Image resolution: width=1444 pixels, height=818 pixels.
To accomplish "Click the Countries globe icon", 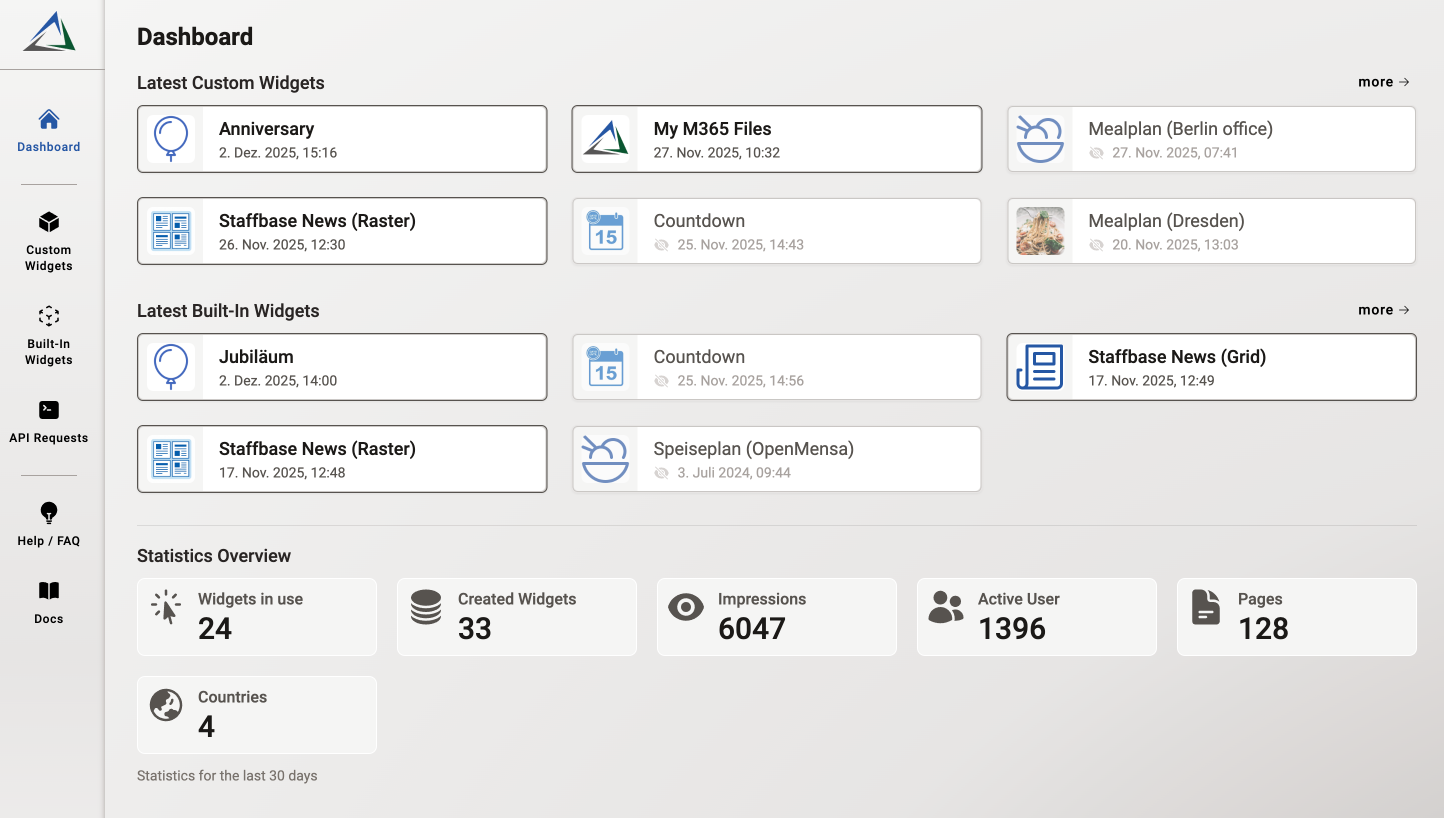I will point(166,705).
